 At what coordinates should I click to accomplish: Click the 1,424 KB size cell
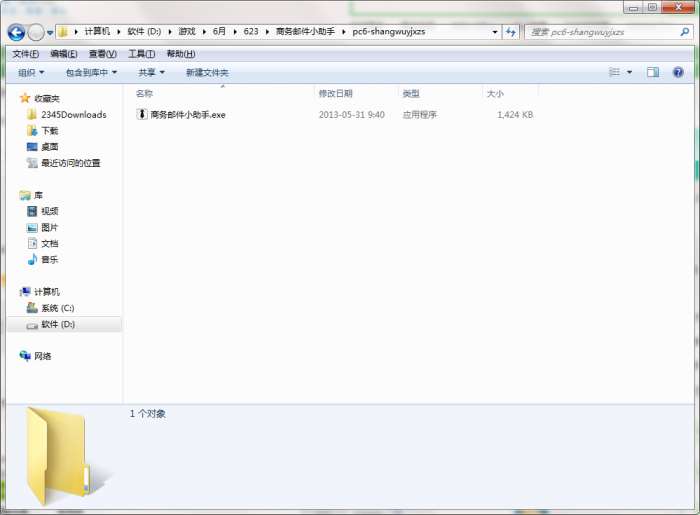pyautogui.click(x=515, y=115)
